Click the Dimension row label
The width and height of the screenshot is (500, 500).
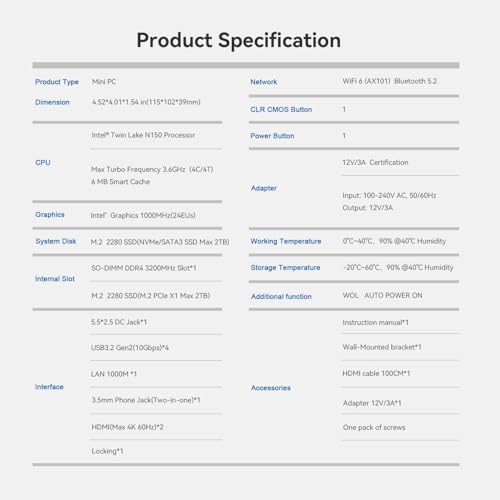click(52, 102)
